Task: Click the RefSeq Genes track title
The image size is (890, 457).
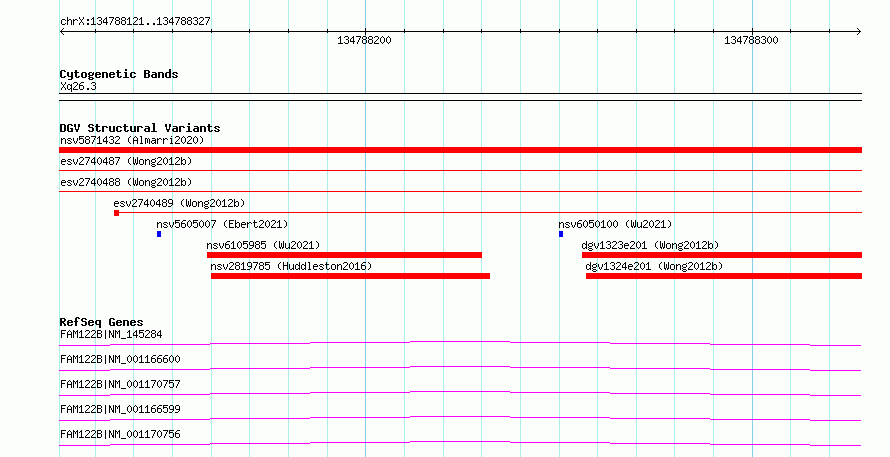Action: click(x=101, y=322)
